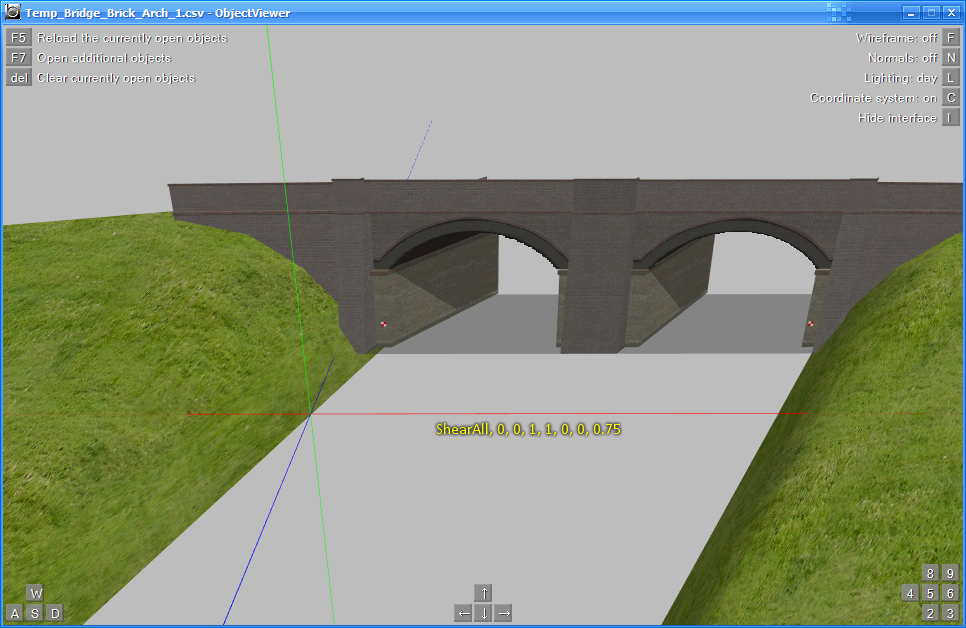This screenshot has height=628, width=966.
Task: Click the ObjectViewer window title bar icon
Action: pos(13,13)
